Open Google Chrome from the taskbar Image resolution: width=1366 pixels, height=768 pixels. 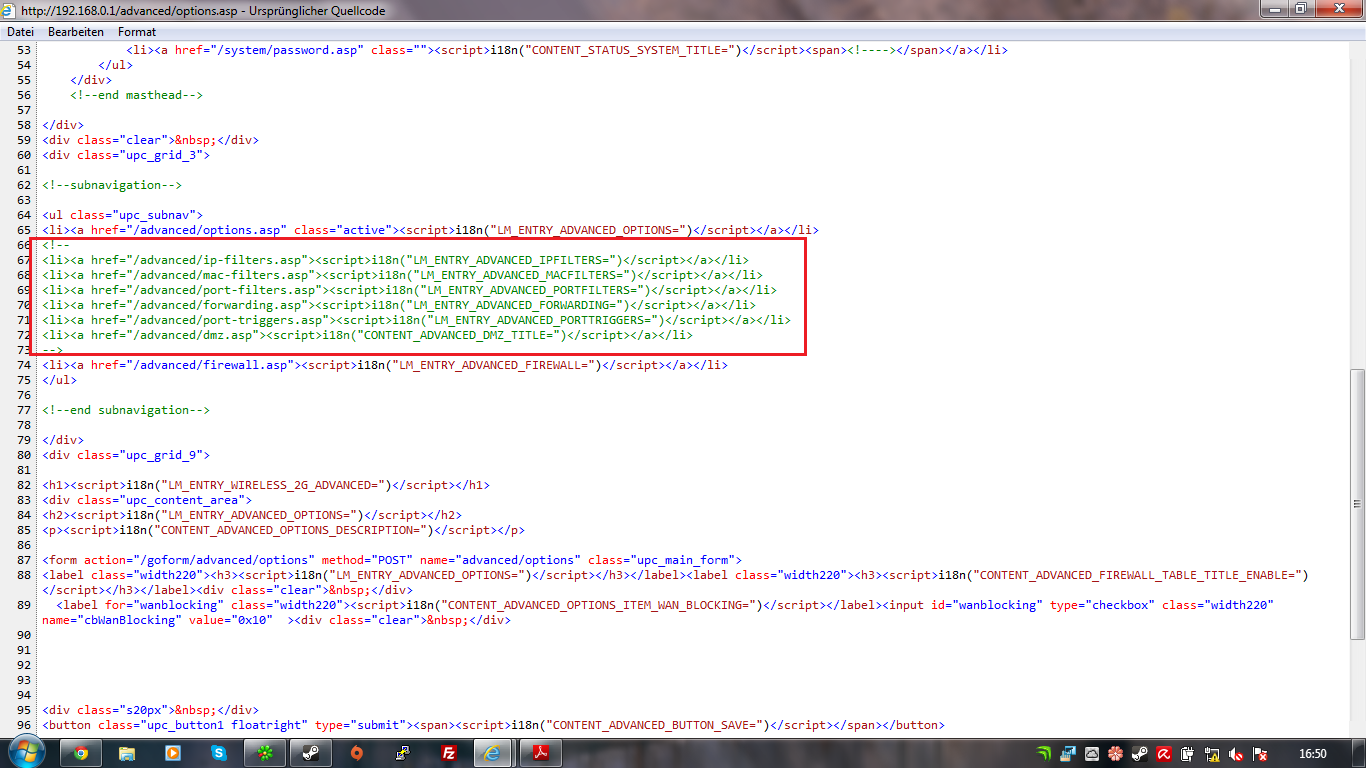(x=80, y=753)
